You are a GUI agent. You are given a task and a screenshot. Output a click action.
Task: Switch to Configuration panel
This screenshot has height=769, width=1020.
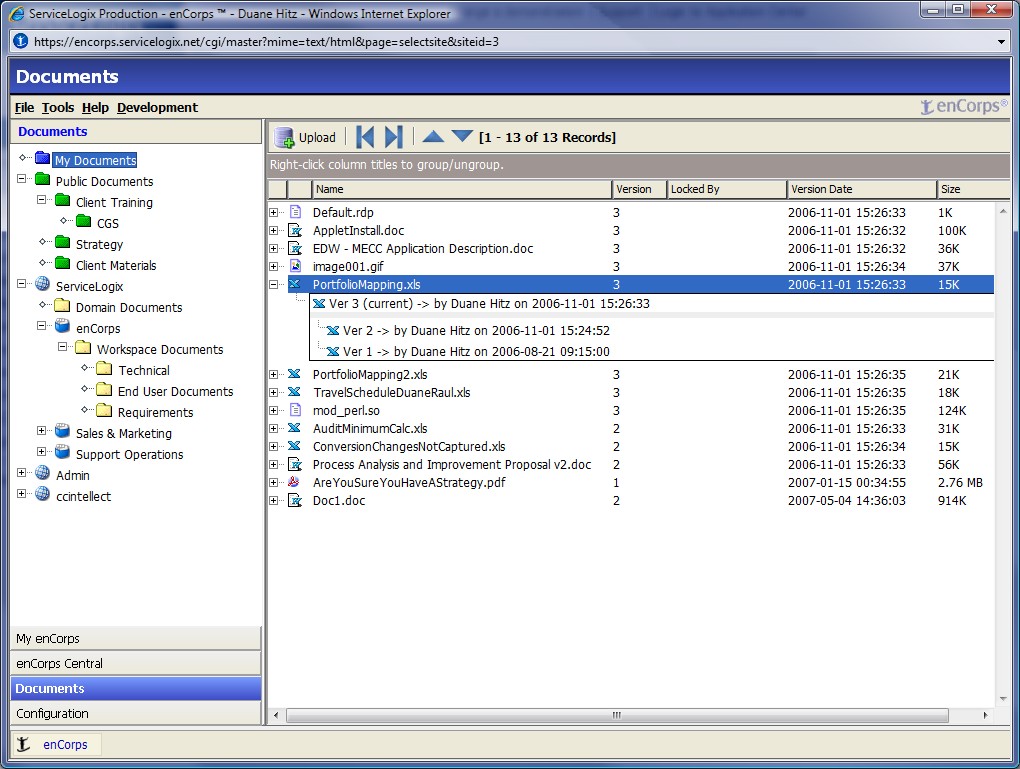136,713
